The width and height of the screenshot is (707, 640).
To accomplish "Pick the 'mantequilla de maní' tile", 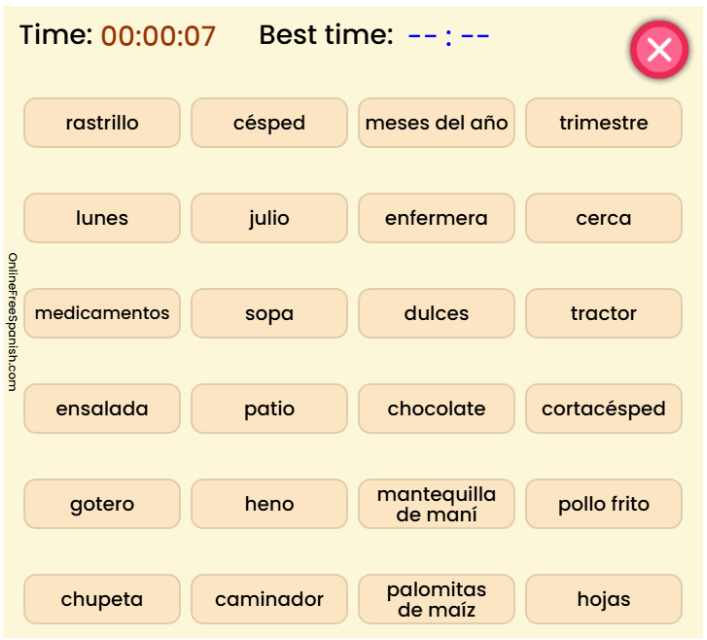I will (436, 504).
